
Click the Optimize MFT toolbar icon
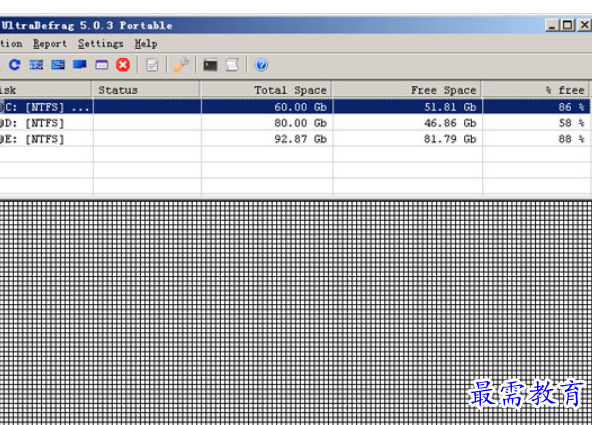(102, 65)
